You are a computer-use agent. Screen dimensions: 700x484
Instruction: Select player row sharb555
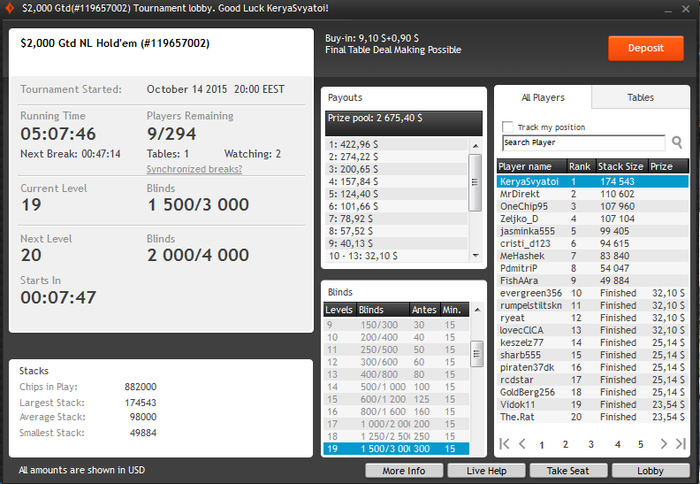pos(592,355)
